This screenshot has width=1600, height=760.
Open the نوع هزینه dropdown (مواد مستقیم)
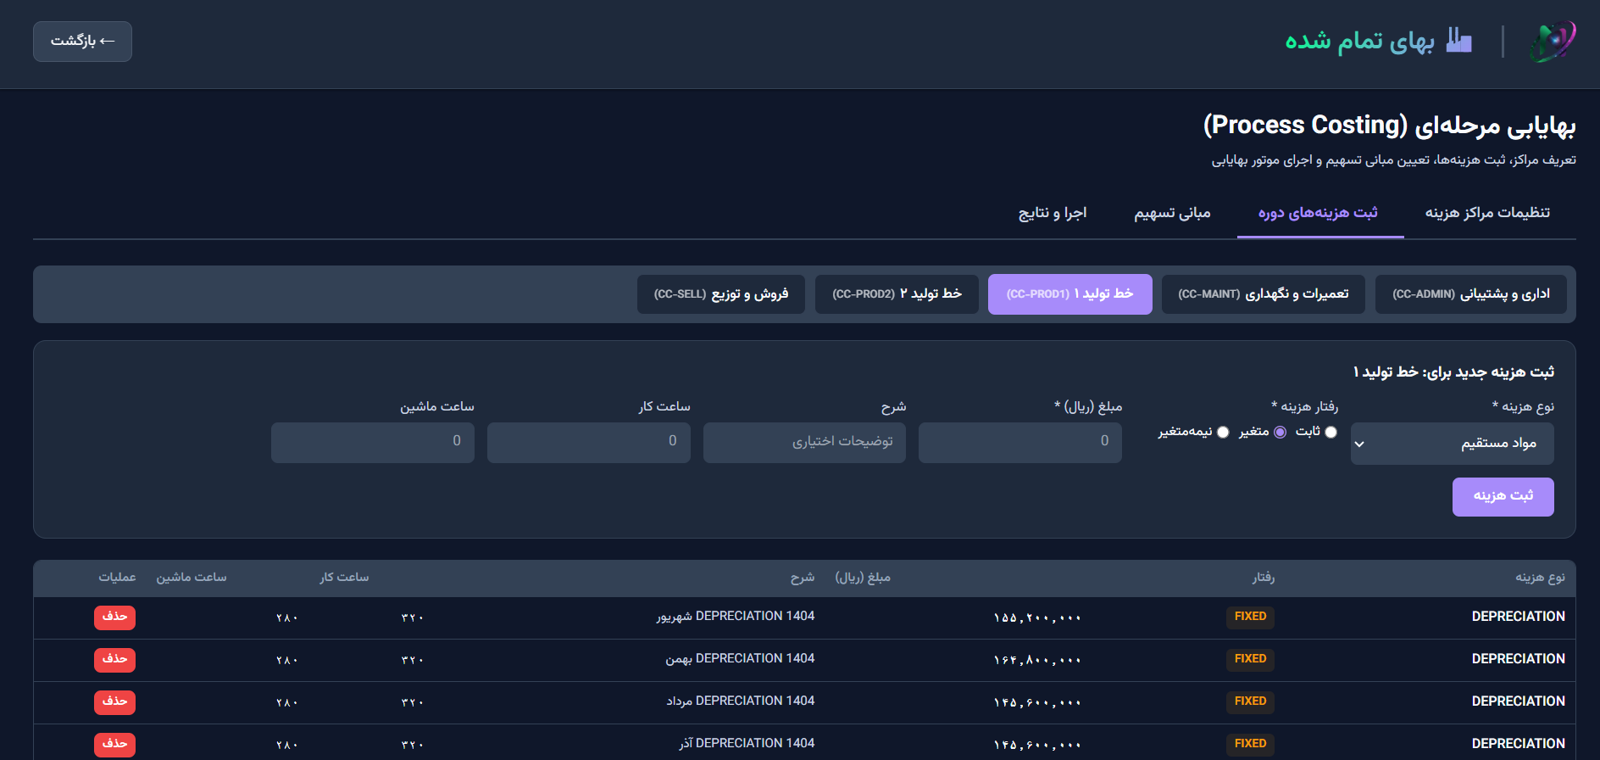click(1452, 443)
